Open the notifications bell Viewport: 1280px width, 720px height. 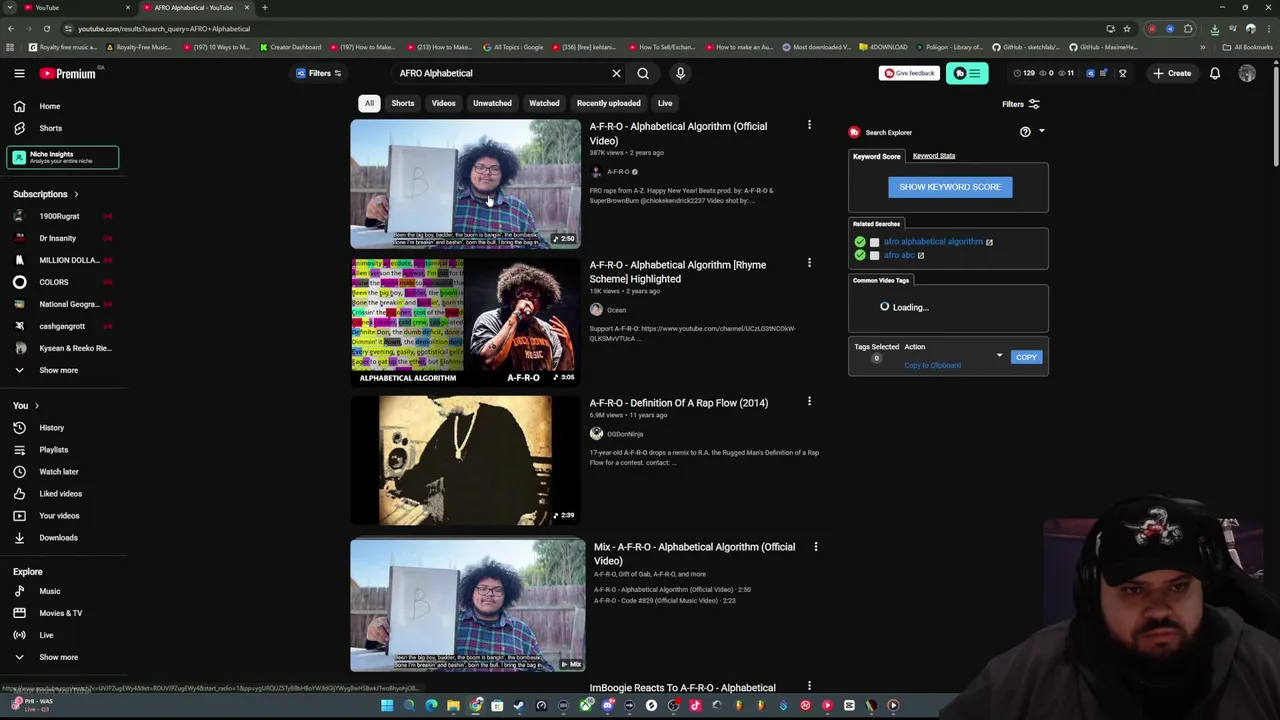point(1215,73)
